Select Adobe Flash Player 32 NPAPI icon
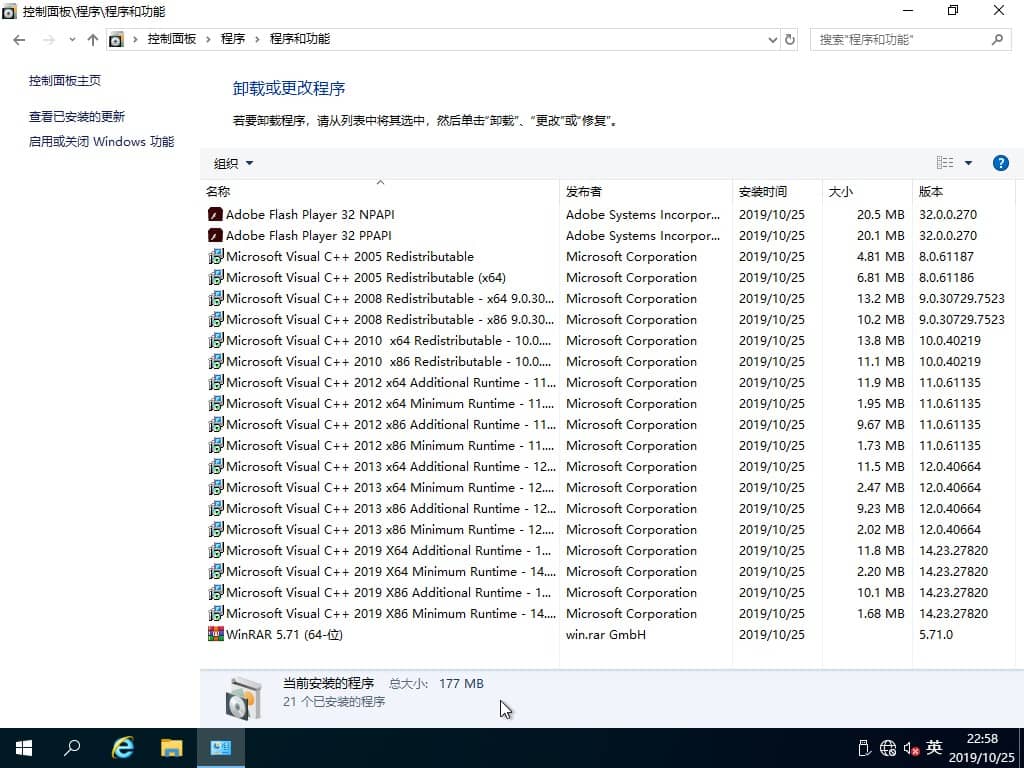 coord(216,214)
